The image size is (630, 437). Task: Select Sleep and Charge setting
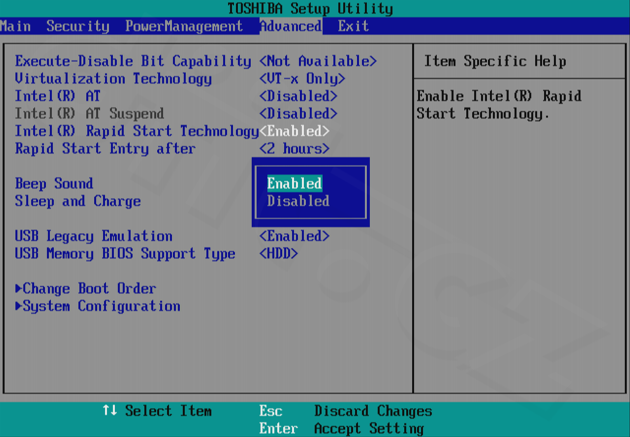[78, 201]
